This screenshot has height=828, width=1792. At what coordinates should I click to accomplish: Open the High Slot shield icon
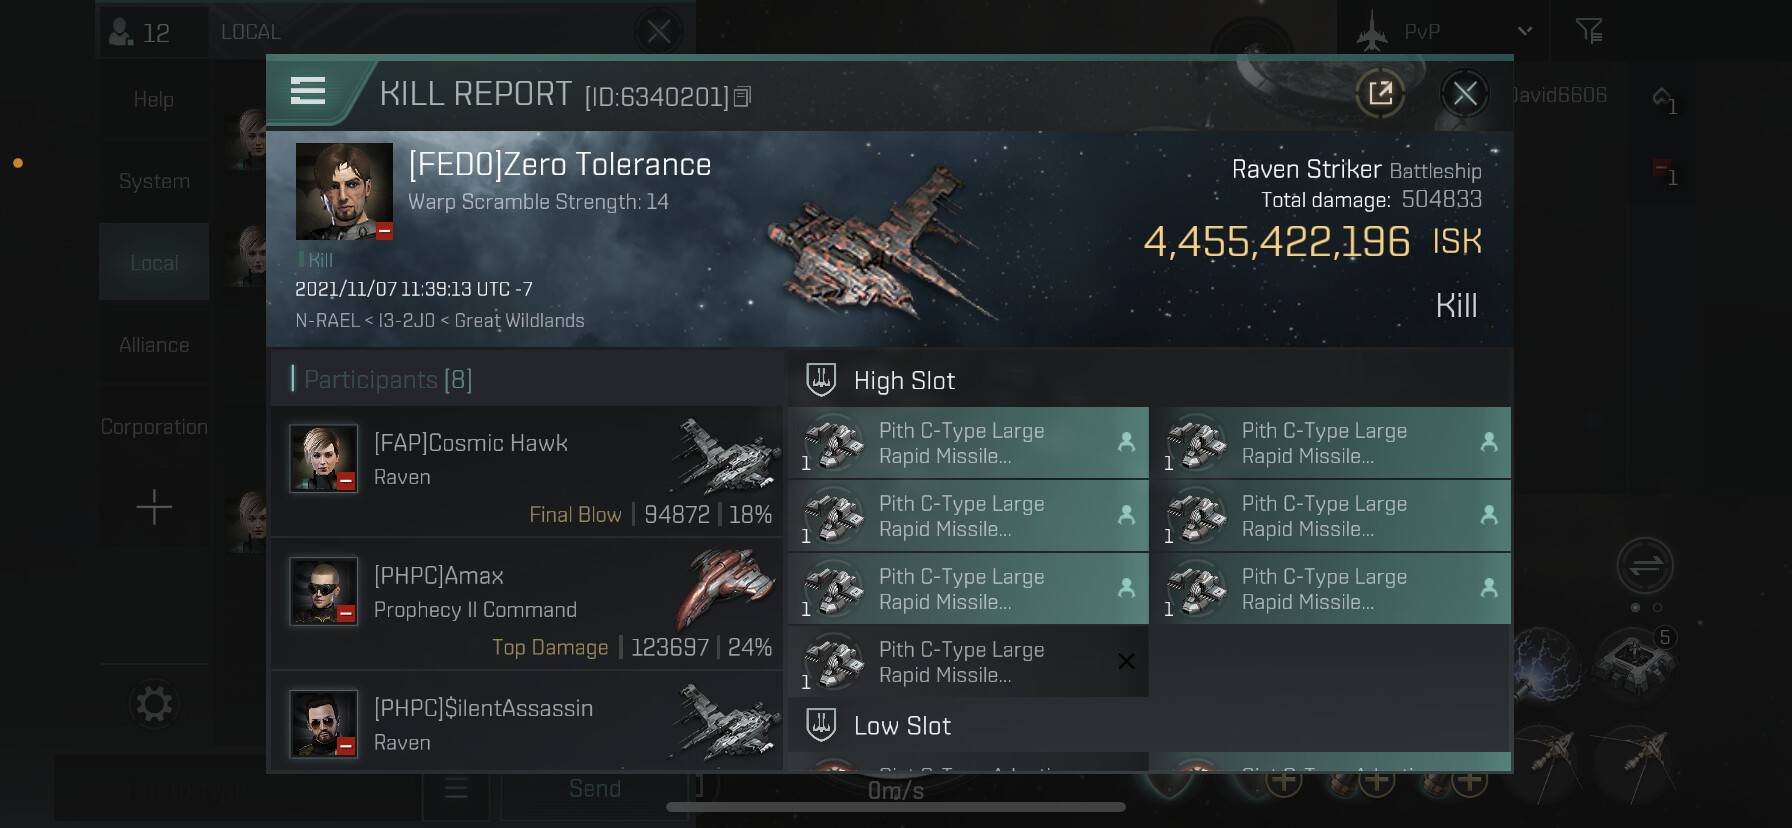(x=821, y=380)
